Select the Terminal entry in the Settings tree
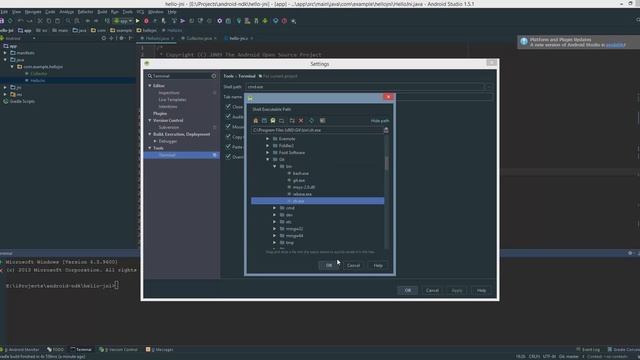Image resolution: width=640 pixels, height=360 pixels. (182, 155)
